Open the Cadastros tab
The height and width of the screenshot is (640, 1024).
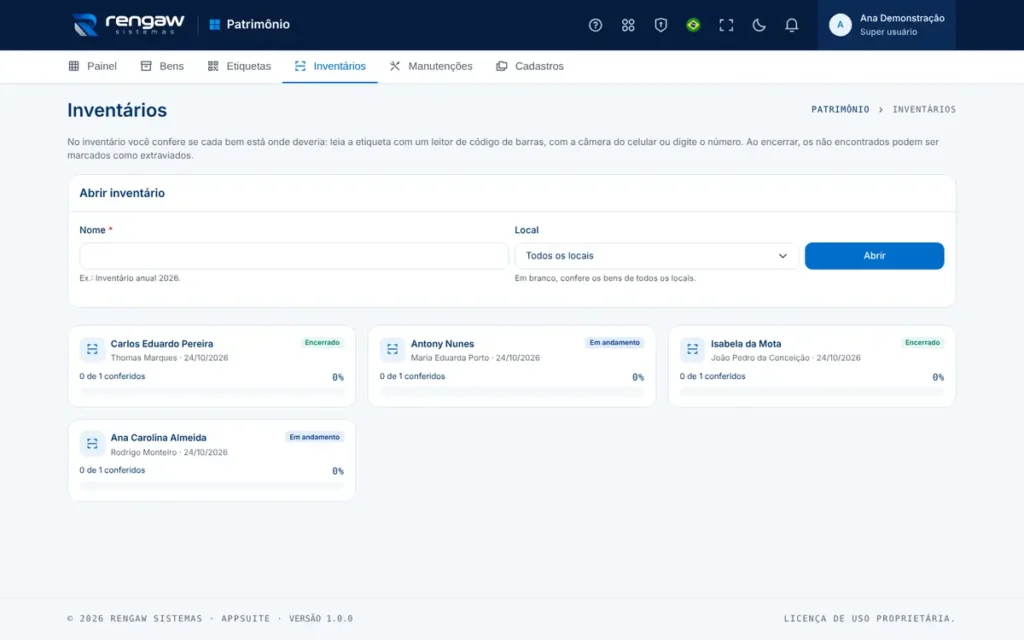[530, 66]
